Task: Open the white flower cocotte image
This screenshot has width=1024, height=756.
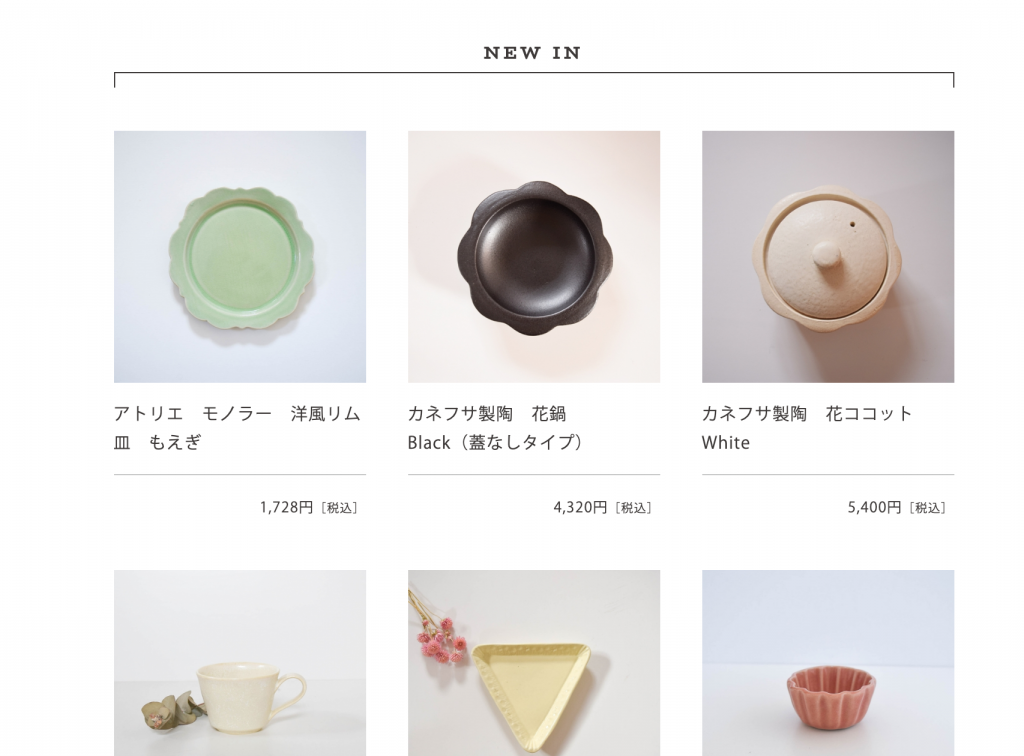Action: coord(828,257)
